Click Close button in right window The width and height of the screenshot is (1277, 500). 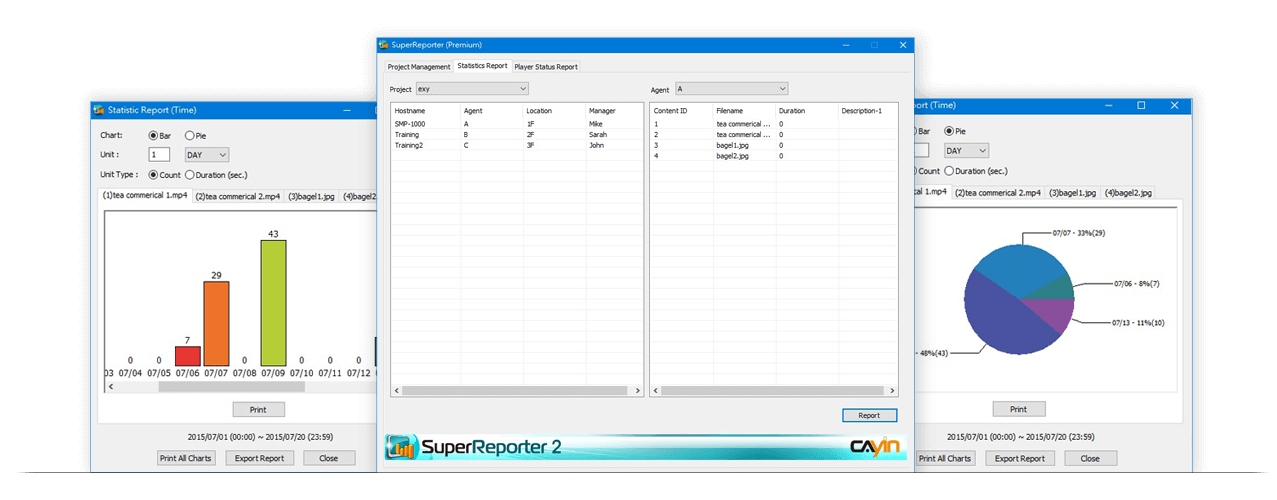point(1090,458)
